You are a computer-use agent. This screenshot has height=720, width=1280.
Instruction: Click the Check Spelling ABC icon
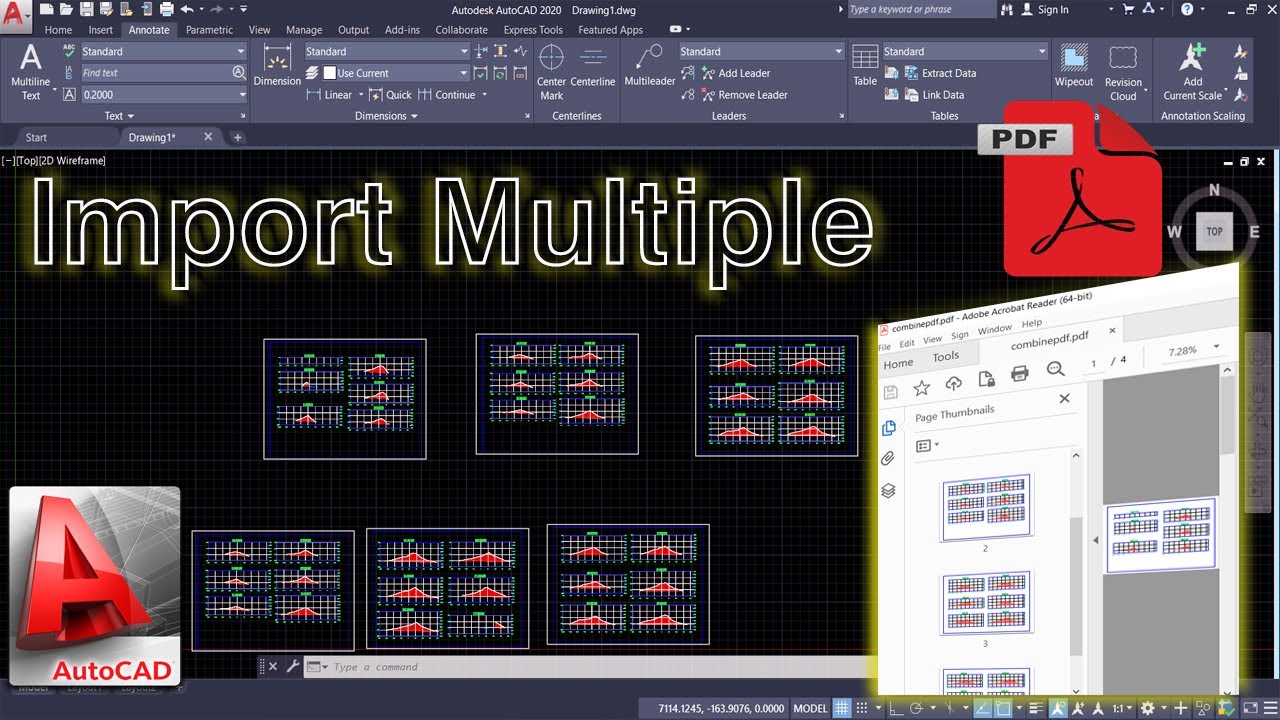pyautogui.click(x=69, y=50)
